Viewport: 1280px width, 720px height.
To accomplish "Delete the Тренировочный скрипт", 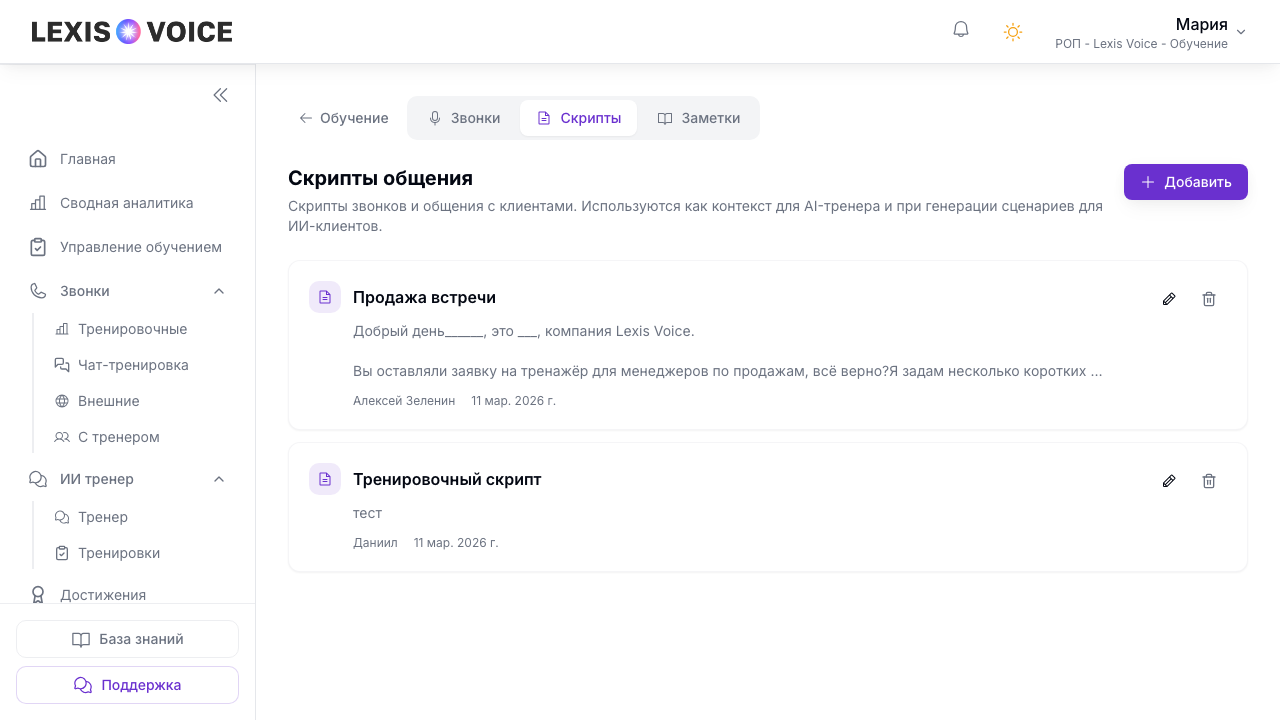I will (1209, 481).
